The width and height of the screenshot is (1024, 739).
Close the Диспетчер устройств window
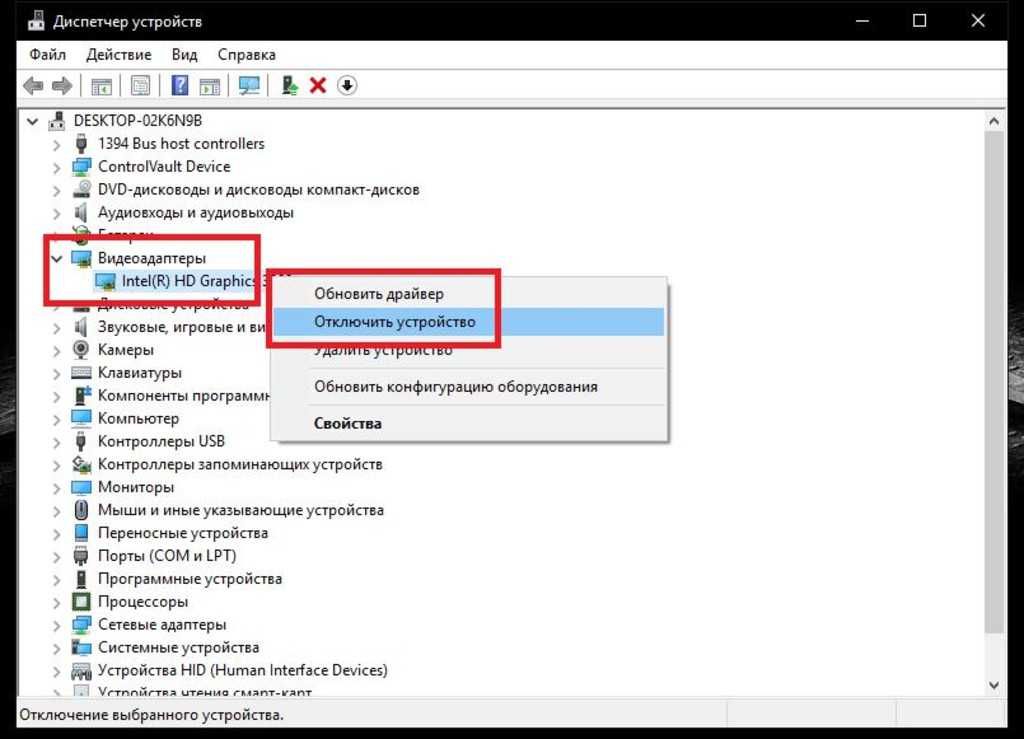[978, 21]
